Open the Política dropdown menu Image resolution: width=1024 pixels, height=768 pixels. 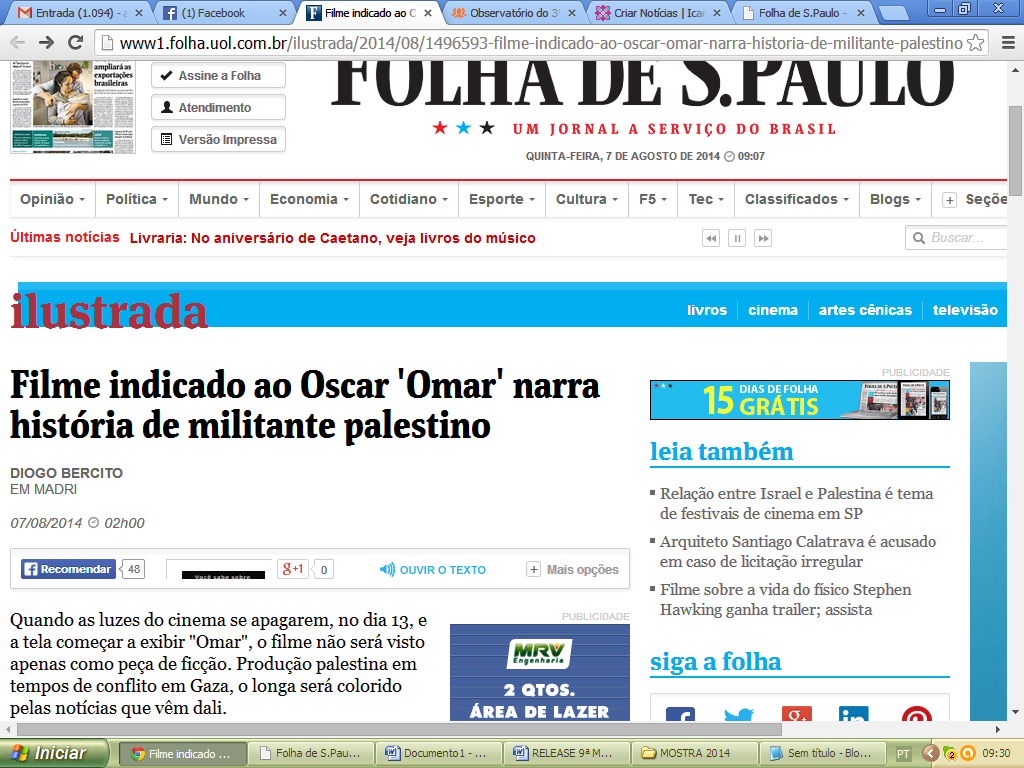[x=137, y=199]
